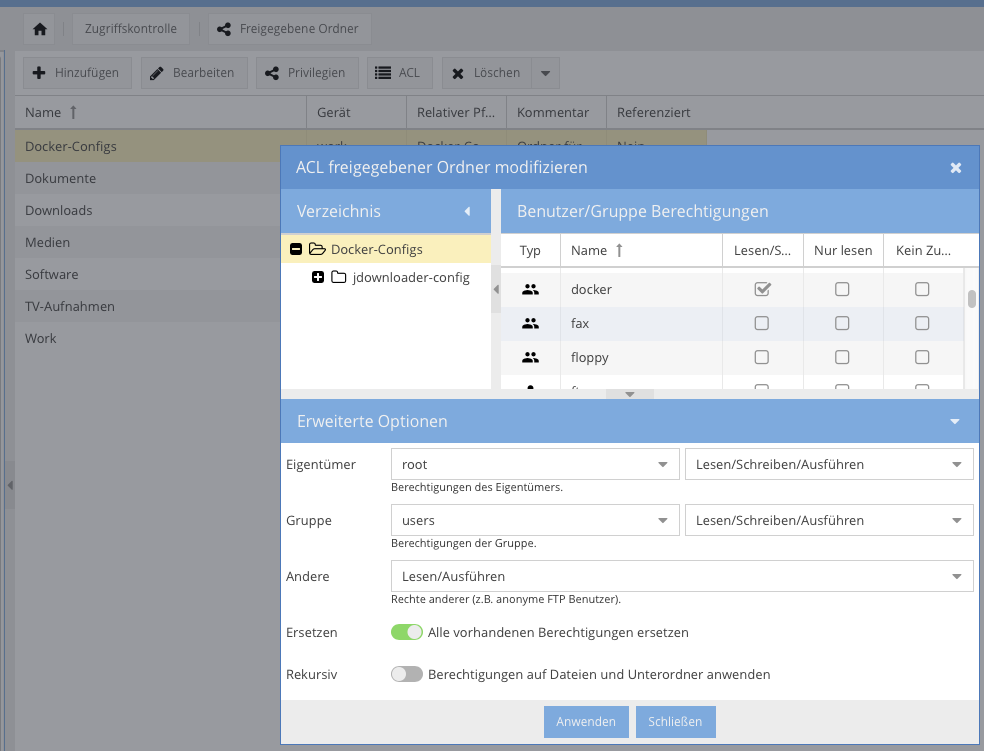
Task: Select jdownloader-config folder in tree
Action: coord(411,277)
